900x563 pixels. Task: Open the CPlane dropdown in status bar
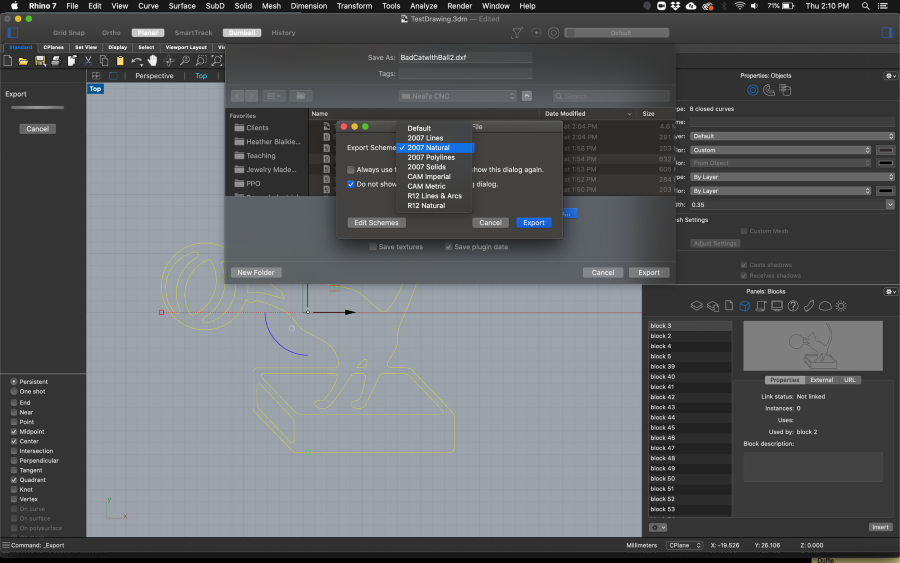(x=685, y=545)
